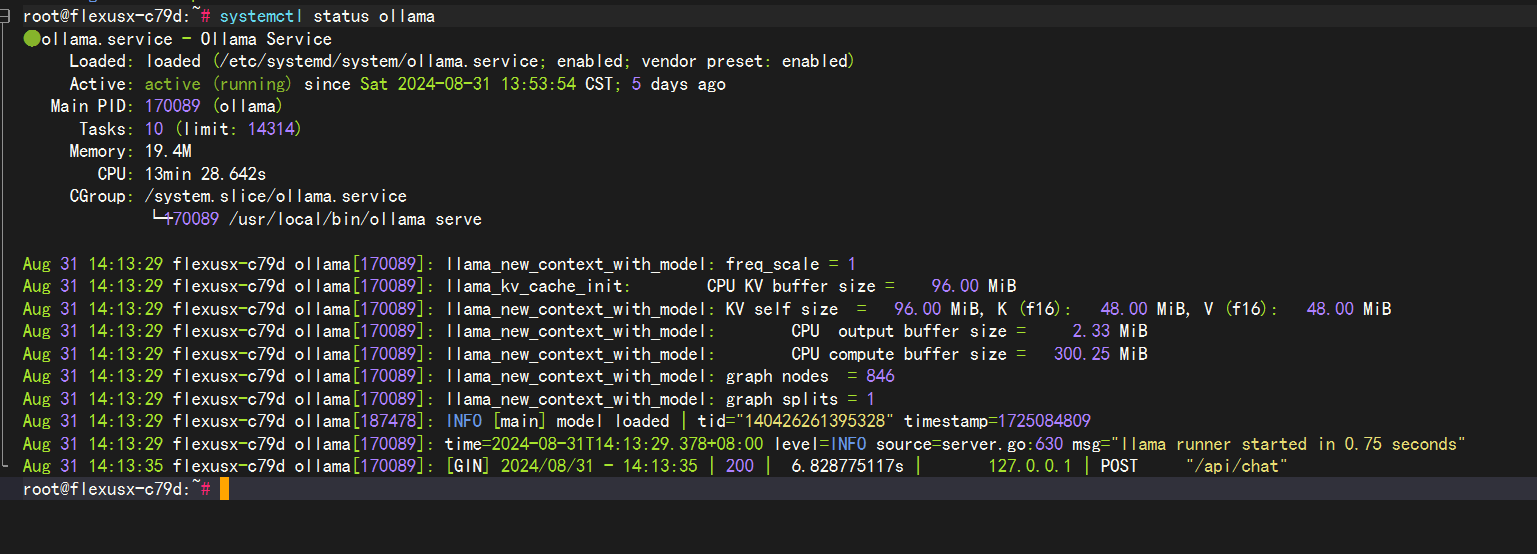Select the 'ollama.service - Ollama Service' title
The image size is (1537, 554).
pos(186,39)
